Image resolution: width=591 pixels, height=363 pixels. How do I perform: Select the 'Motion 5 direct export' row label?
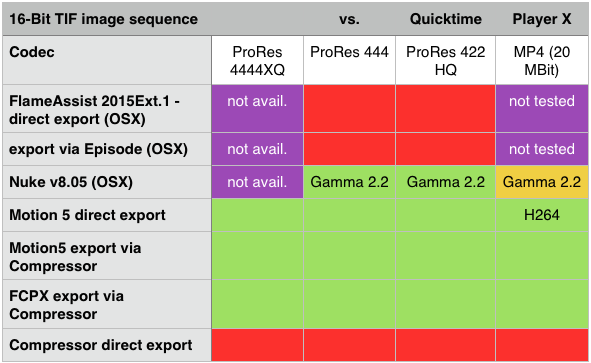click(x=107, y=215)
